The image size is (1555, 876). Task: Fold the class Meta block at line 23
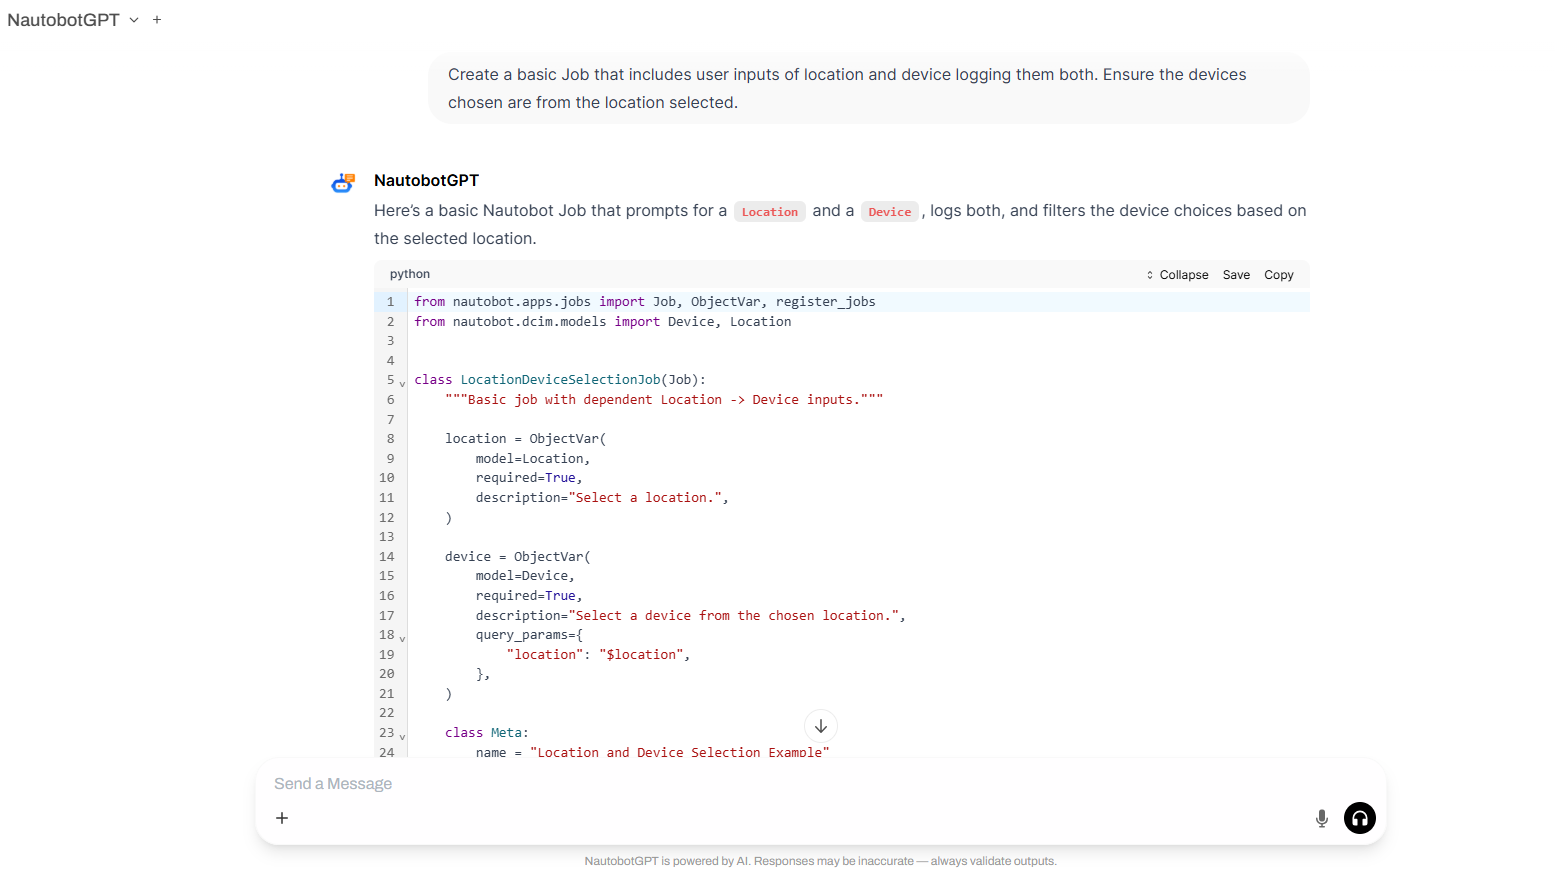click(402, 736)
